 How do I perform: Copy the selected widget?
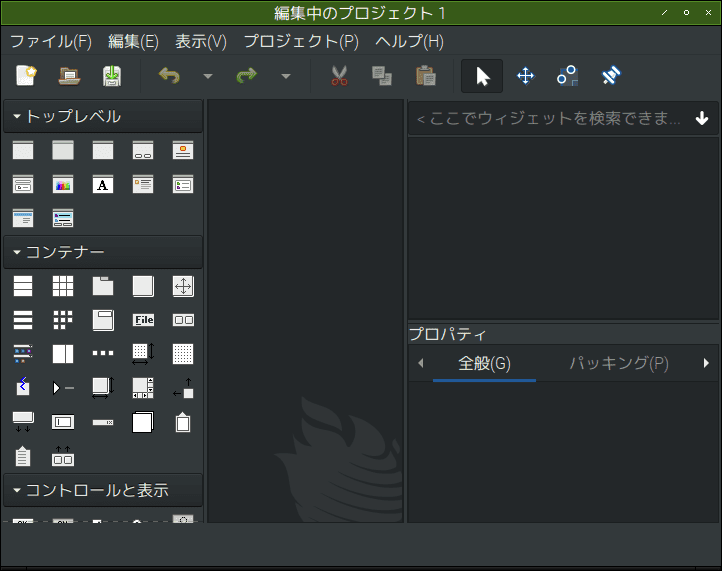pos(382,76)
